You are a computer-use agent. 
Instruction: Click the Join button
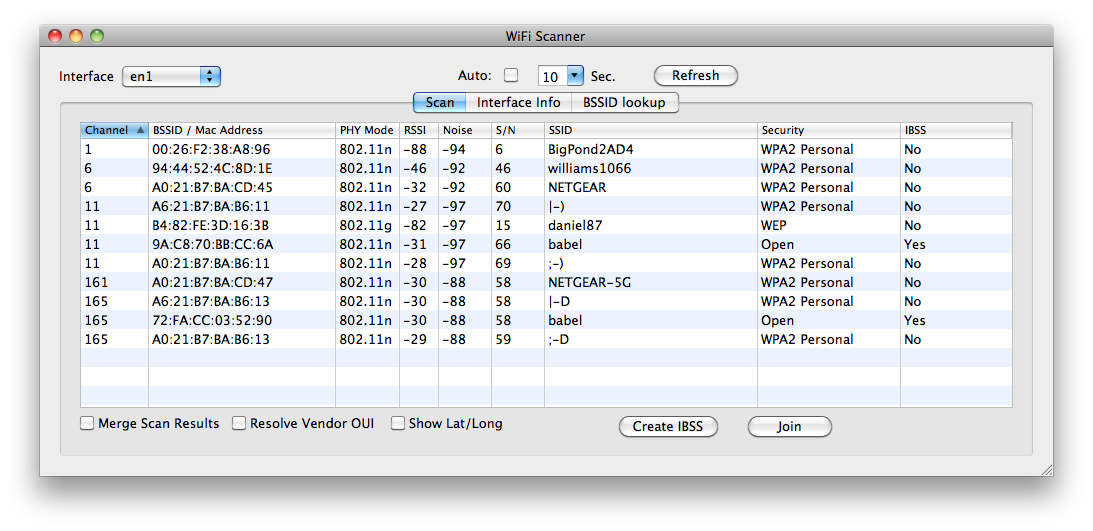[x=789, y=426]
